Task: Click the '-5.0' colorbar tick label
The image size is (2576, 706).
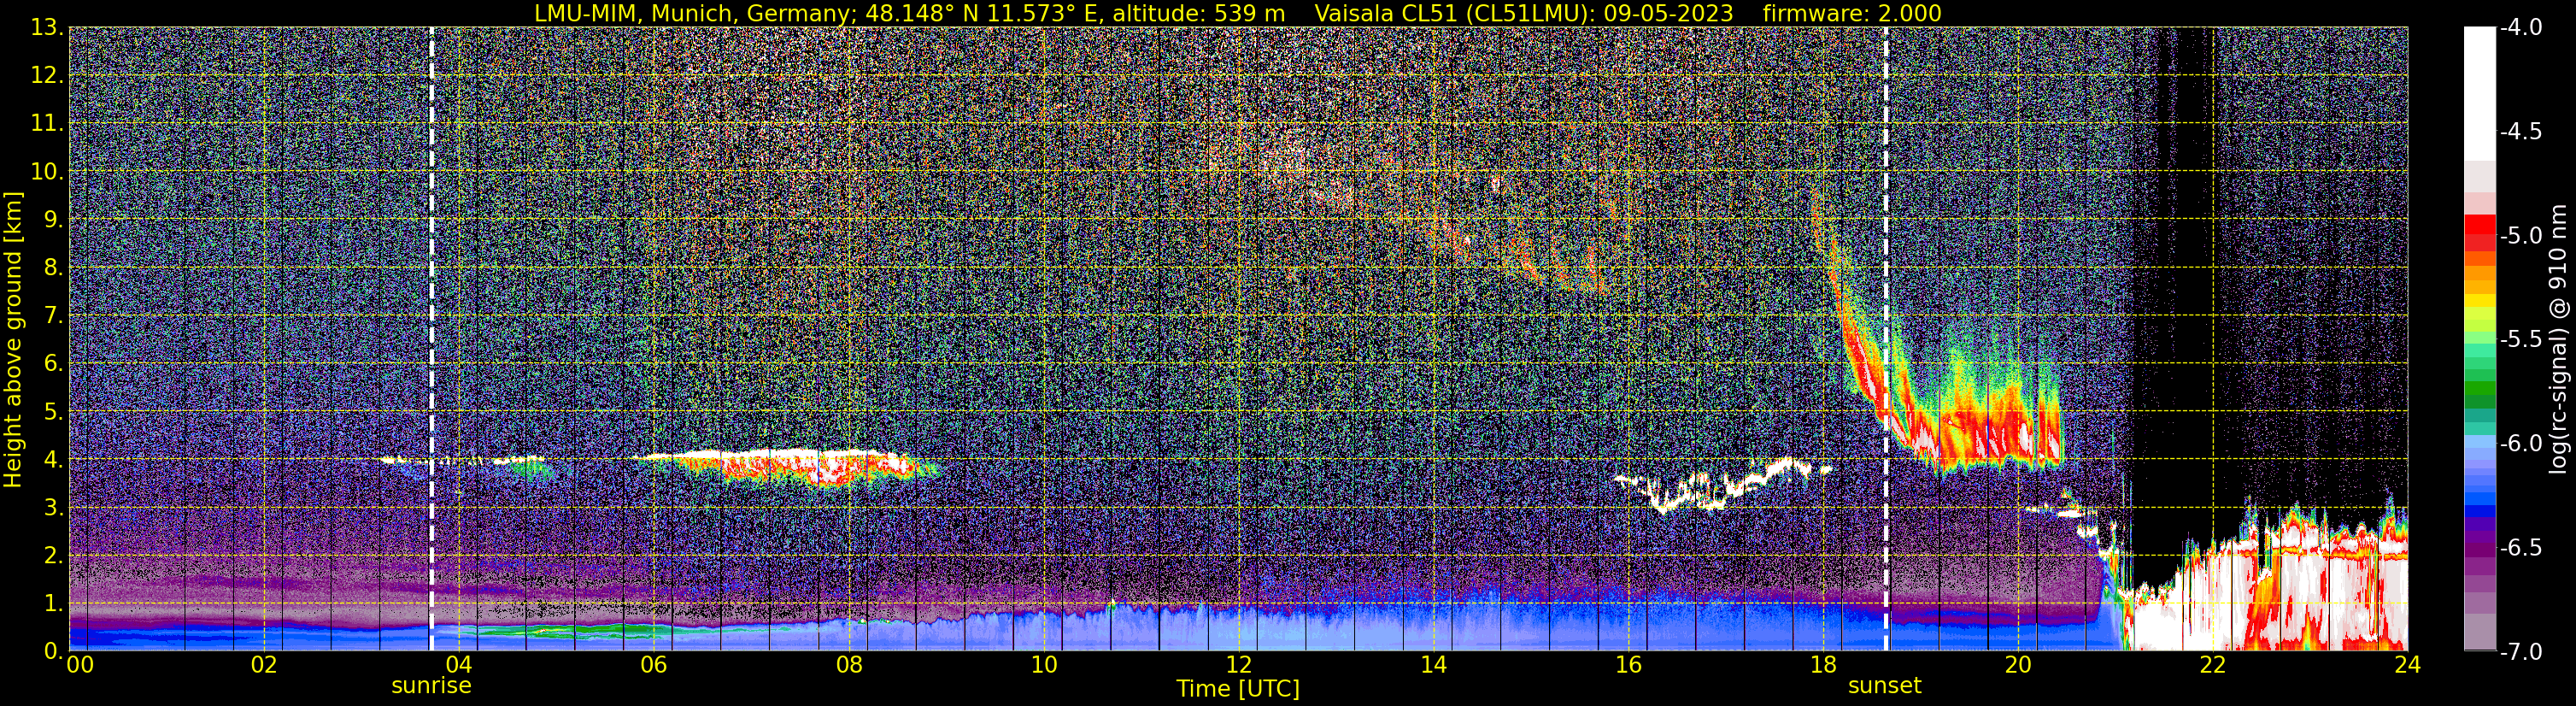Action: point(2520,236)
